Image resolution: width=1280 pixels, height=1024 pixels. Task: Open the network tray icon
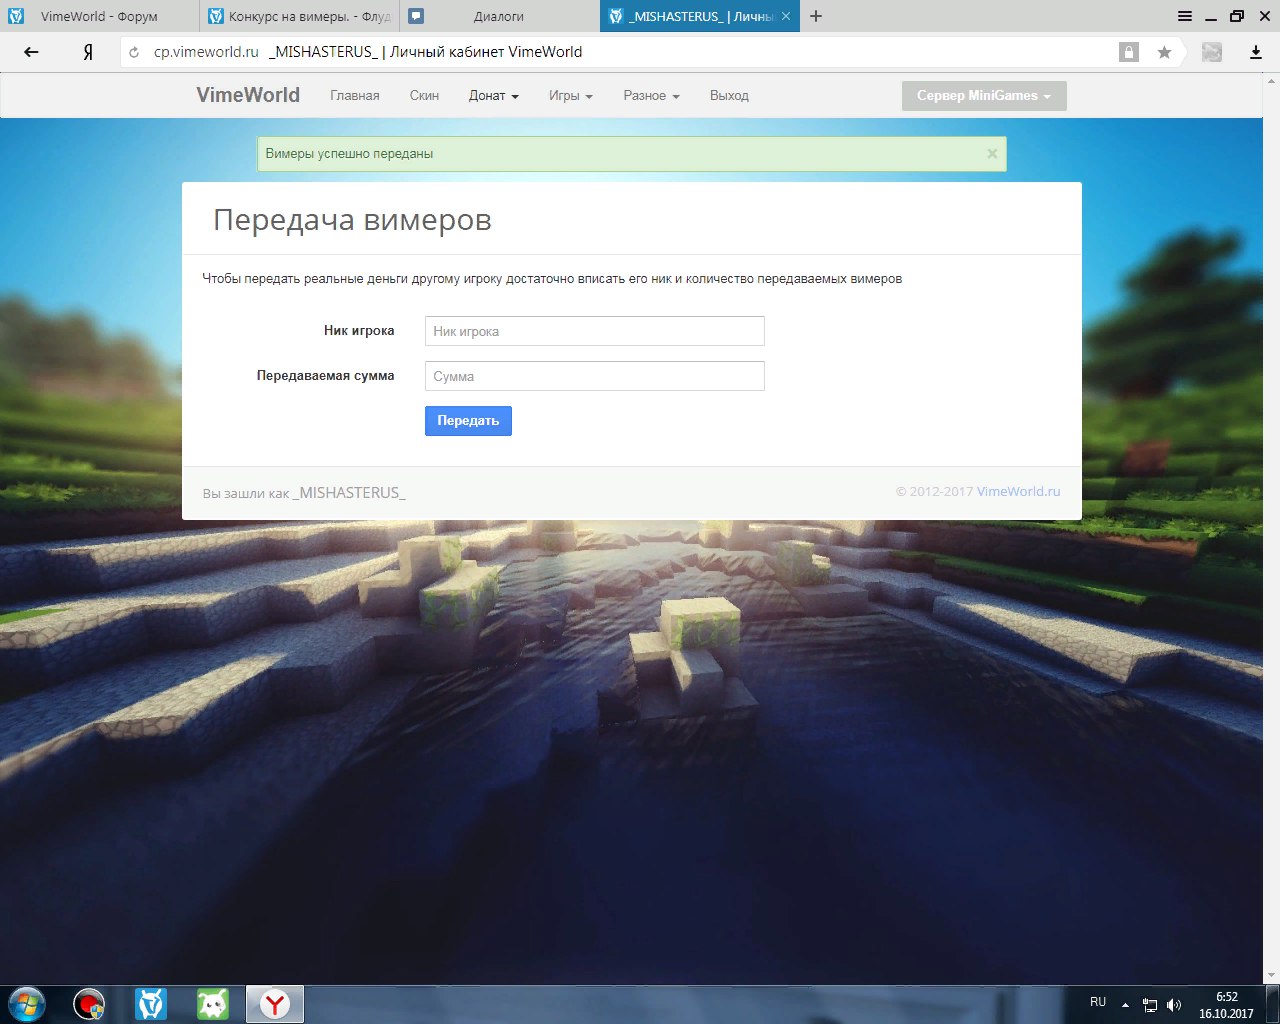(1150, 1005)
